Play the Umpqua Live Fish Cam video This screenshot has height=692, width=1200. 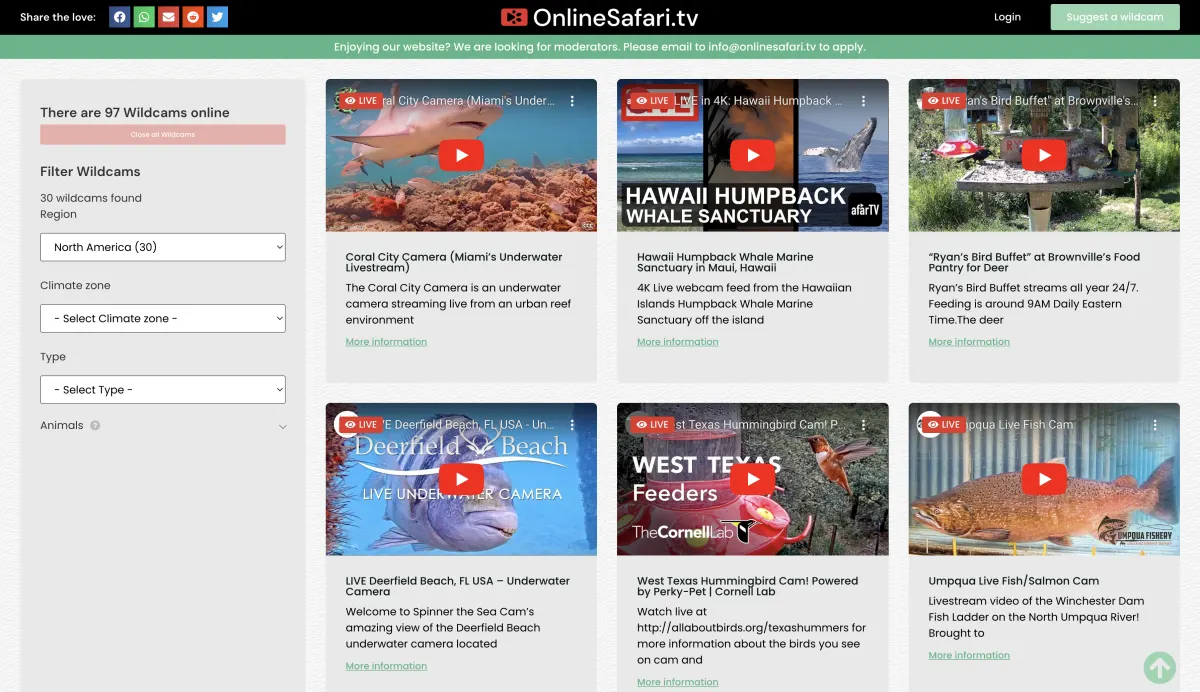(1044, 479)
